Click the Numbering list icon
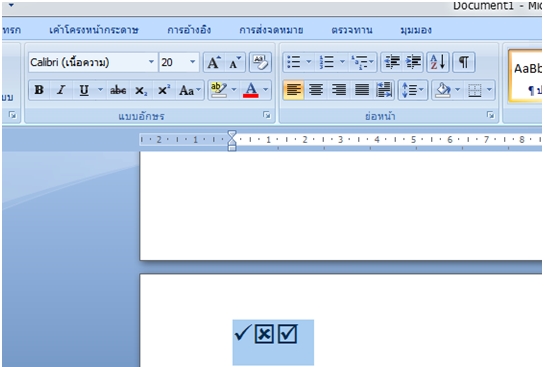 [327, 62]
